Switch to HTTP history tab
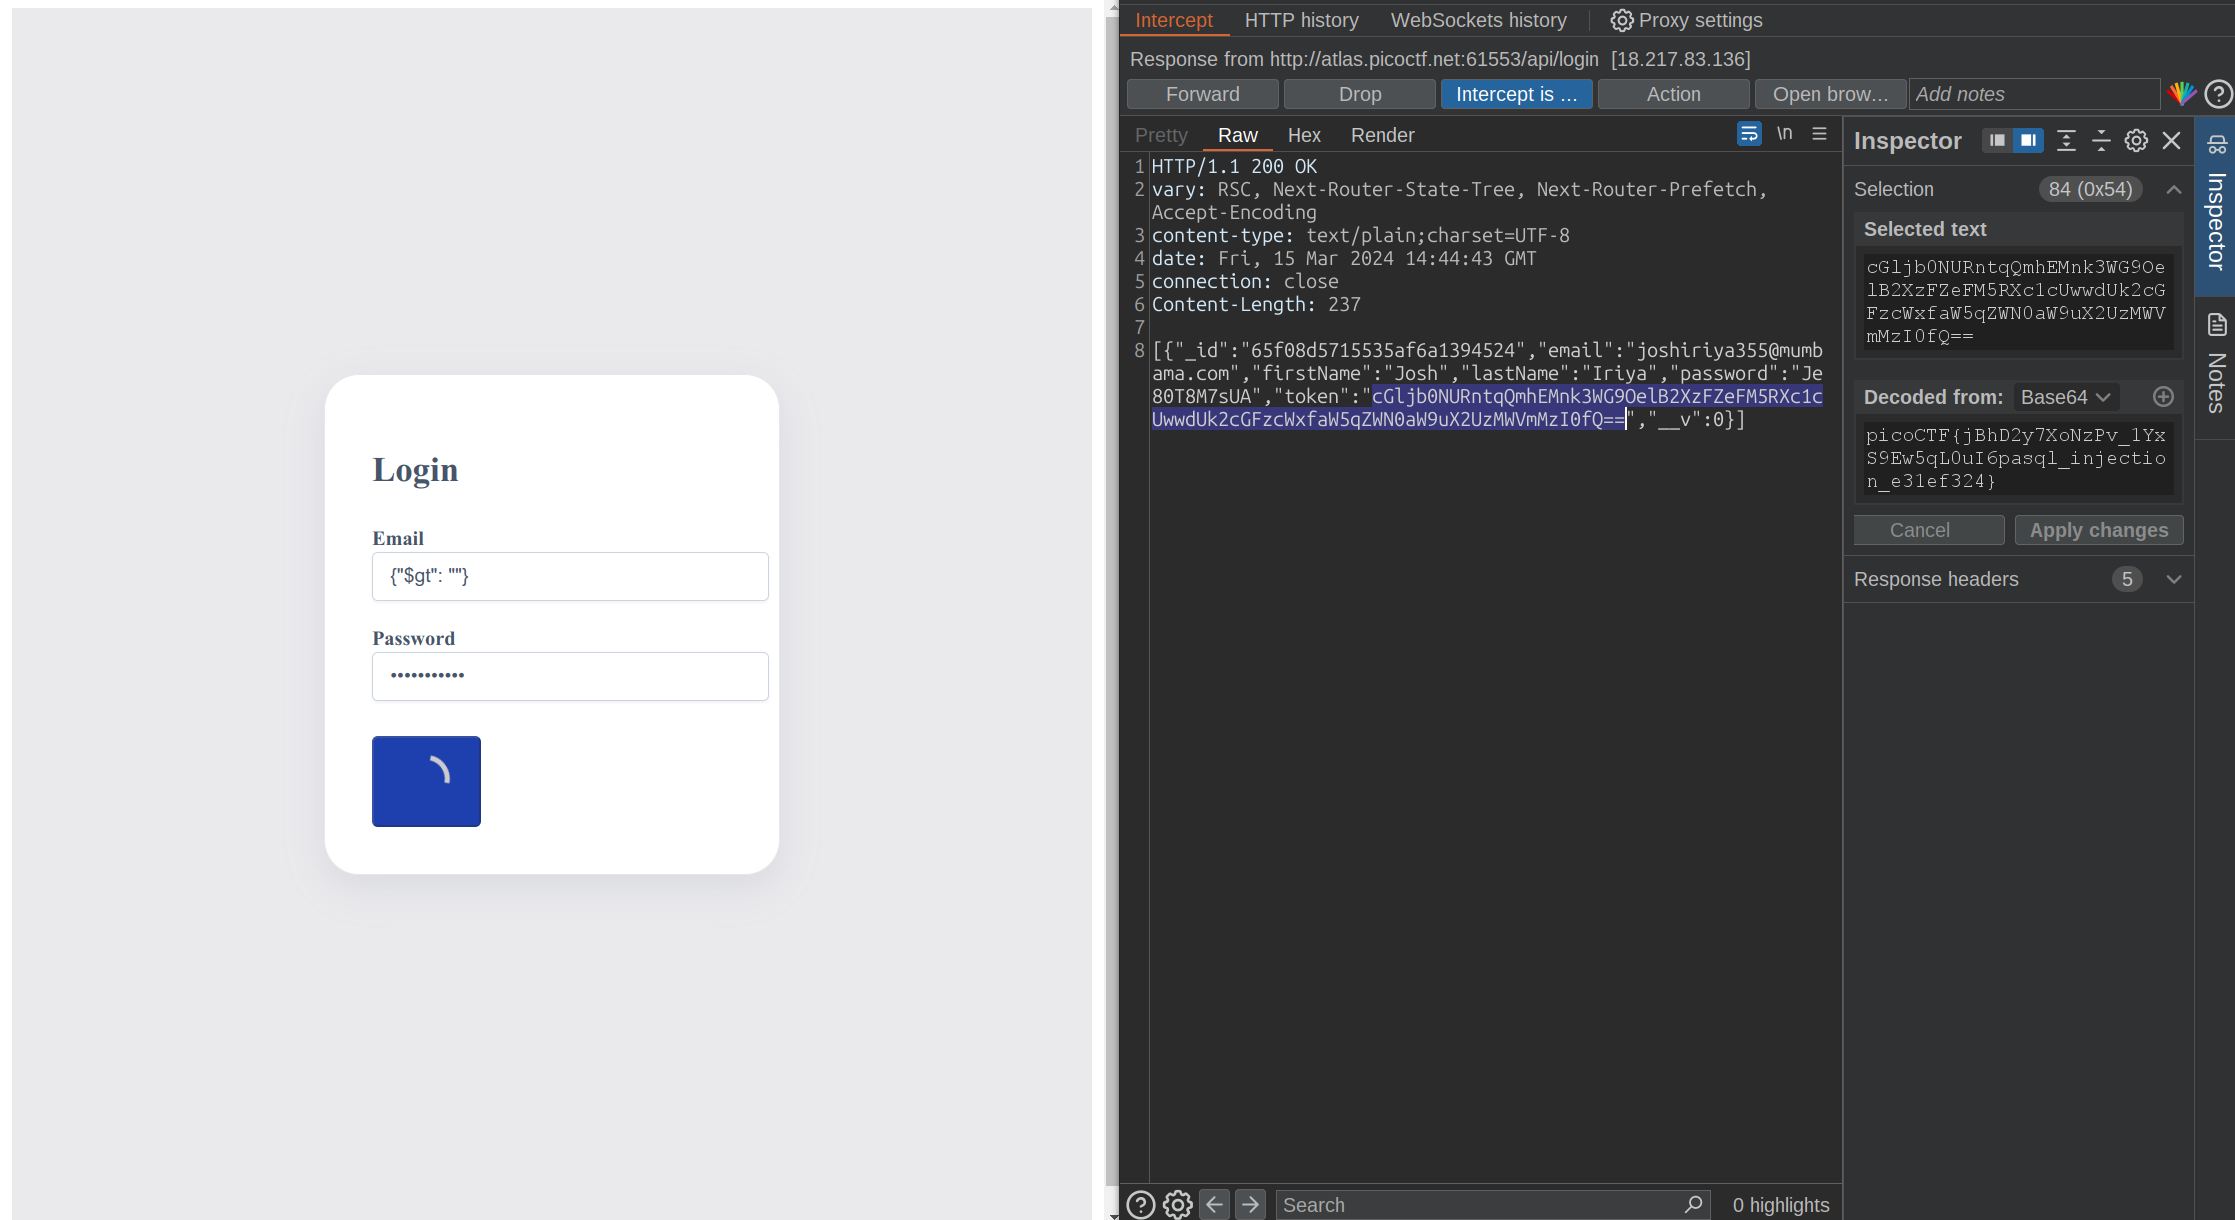The height and width of the screenshot is (1220, 2235). [x=1301, y=20]
